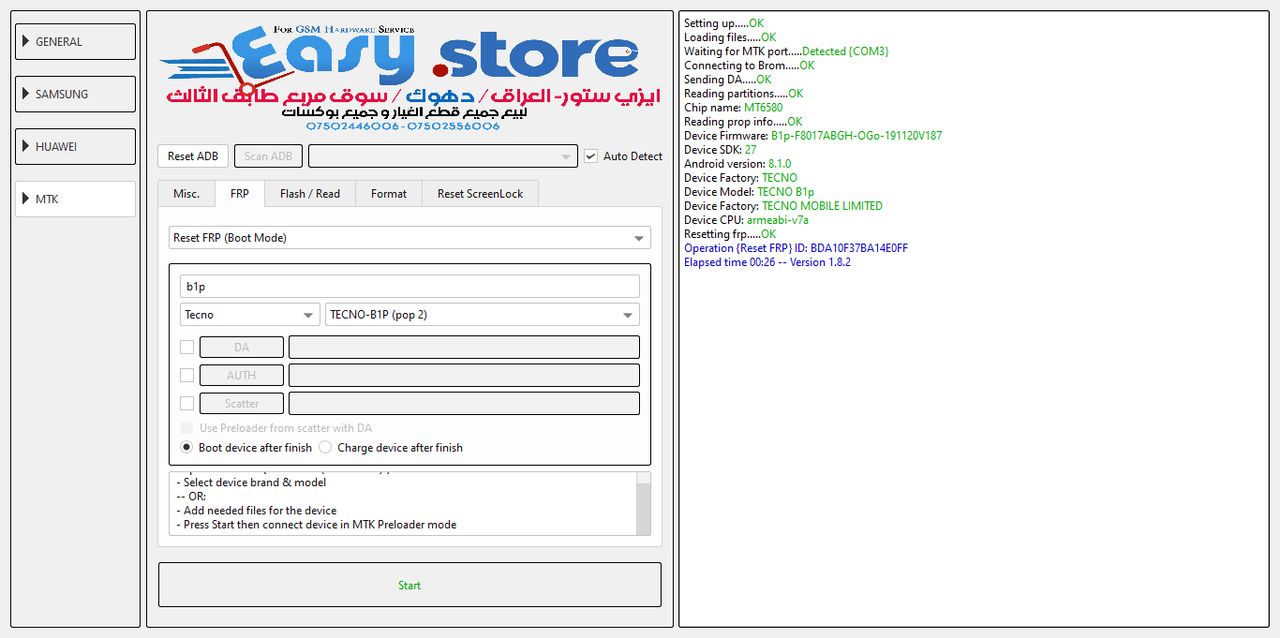Screen dimensions: 1280x638
Task: Click the Reset ADB button
Action: (193, 156)
